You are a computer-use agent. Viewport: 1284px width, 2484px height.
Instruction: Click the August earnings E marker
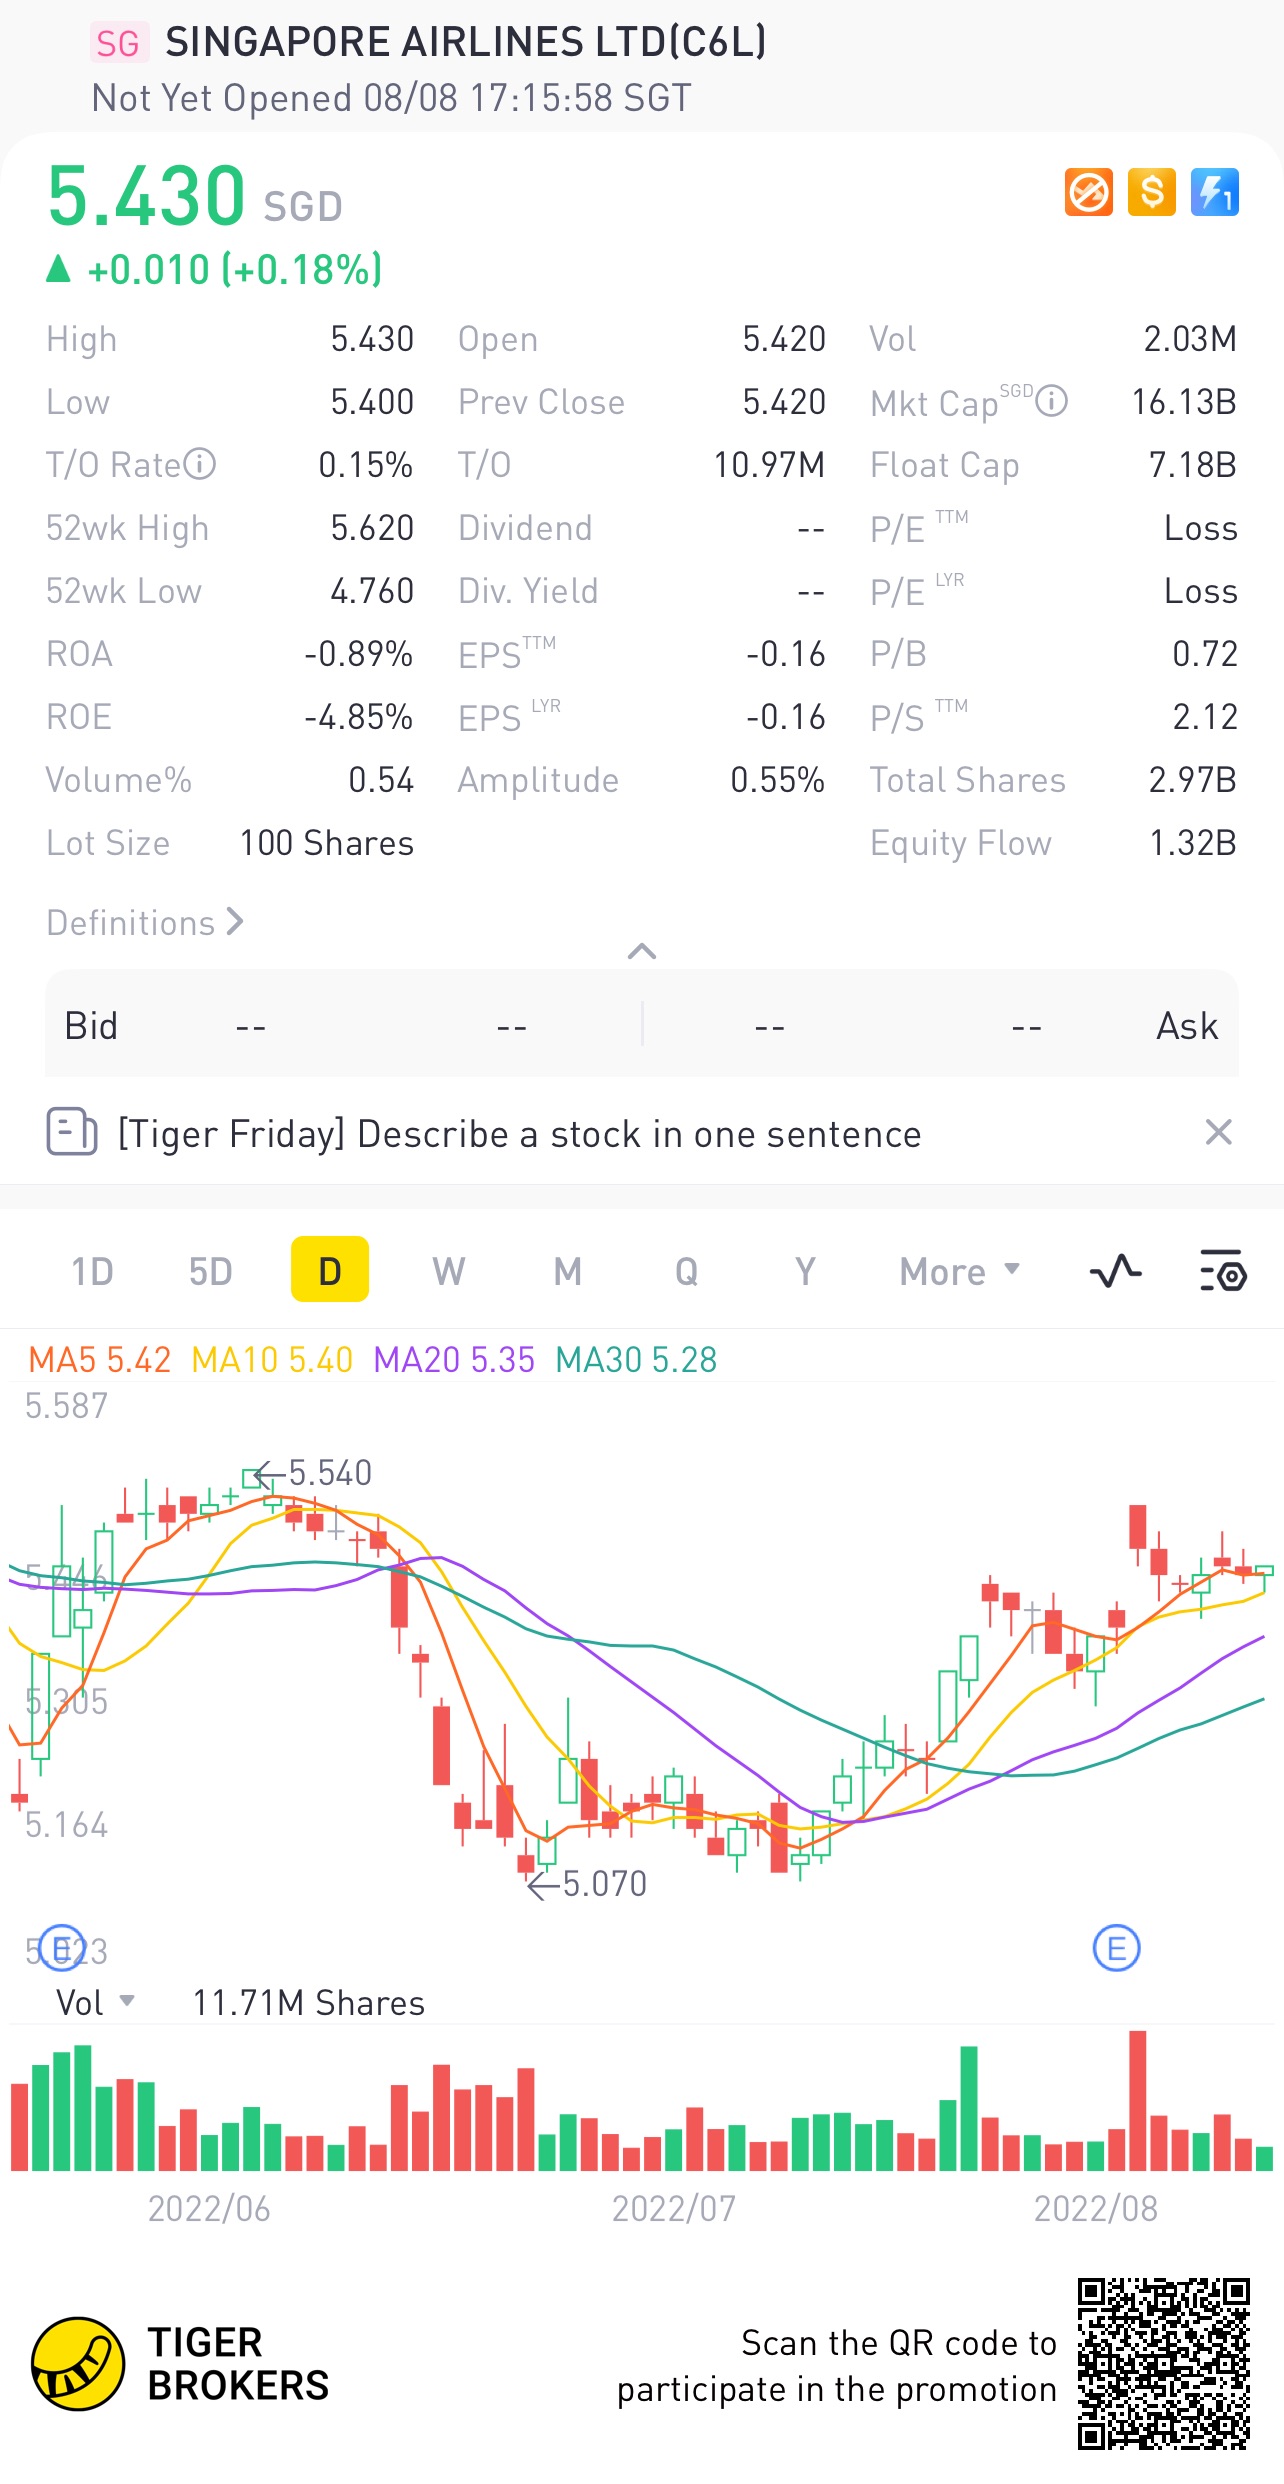pyautogui.click(x=1116, y=1948)
